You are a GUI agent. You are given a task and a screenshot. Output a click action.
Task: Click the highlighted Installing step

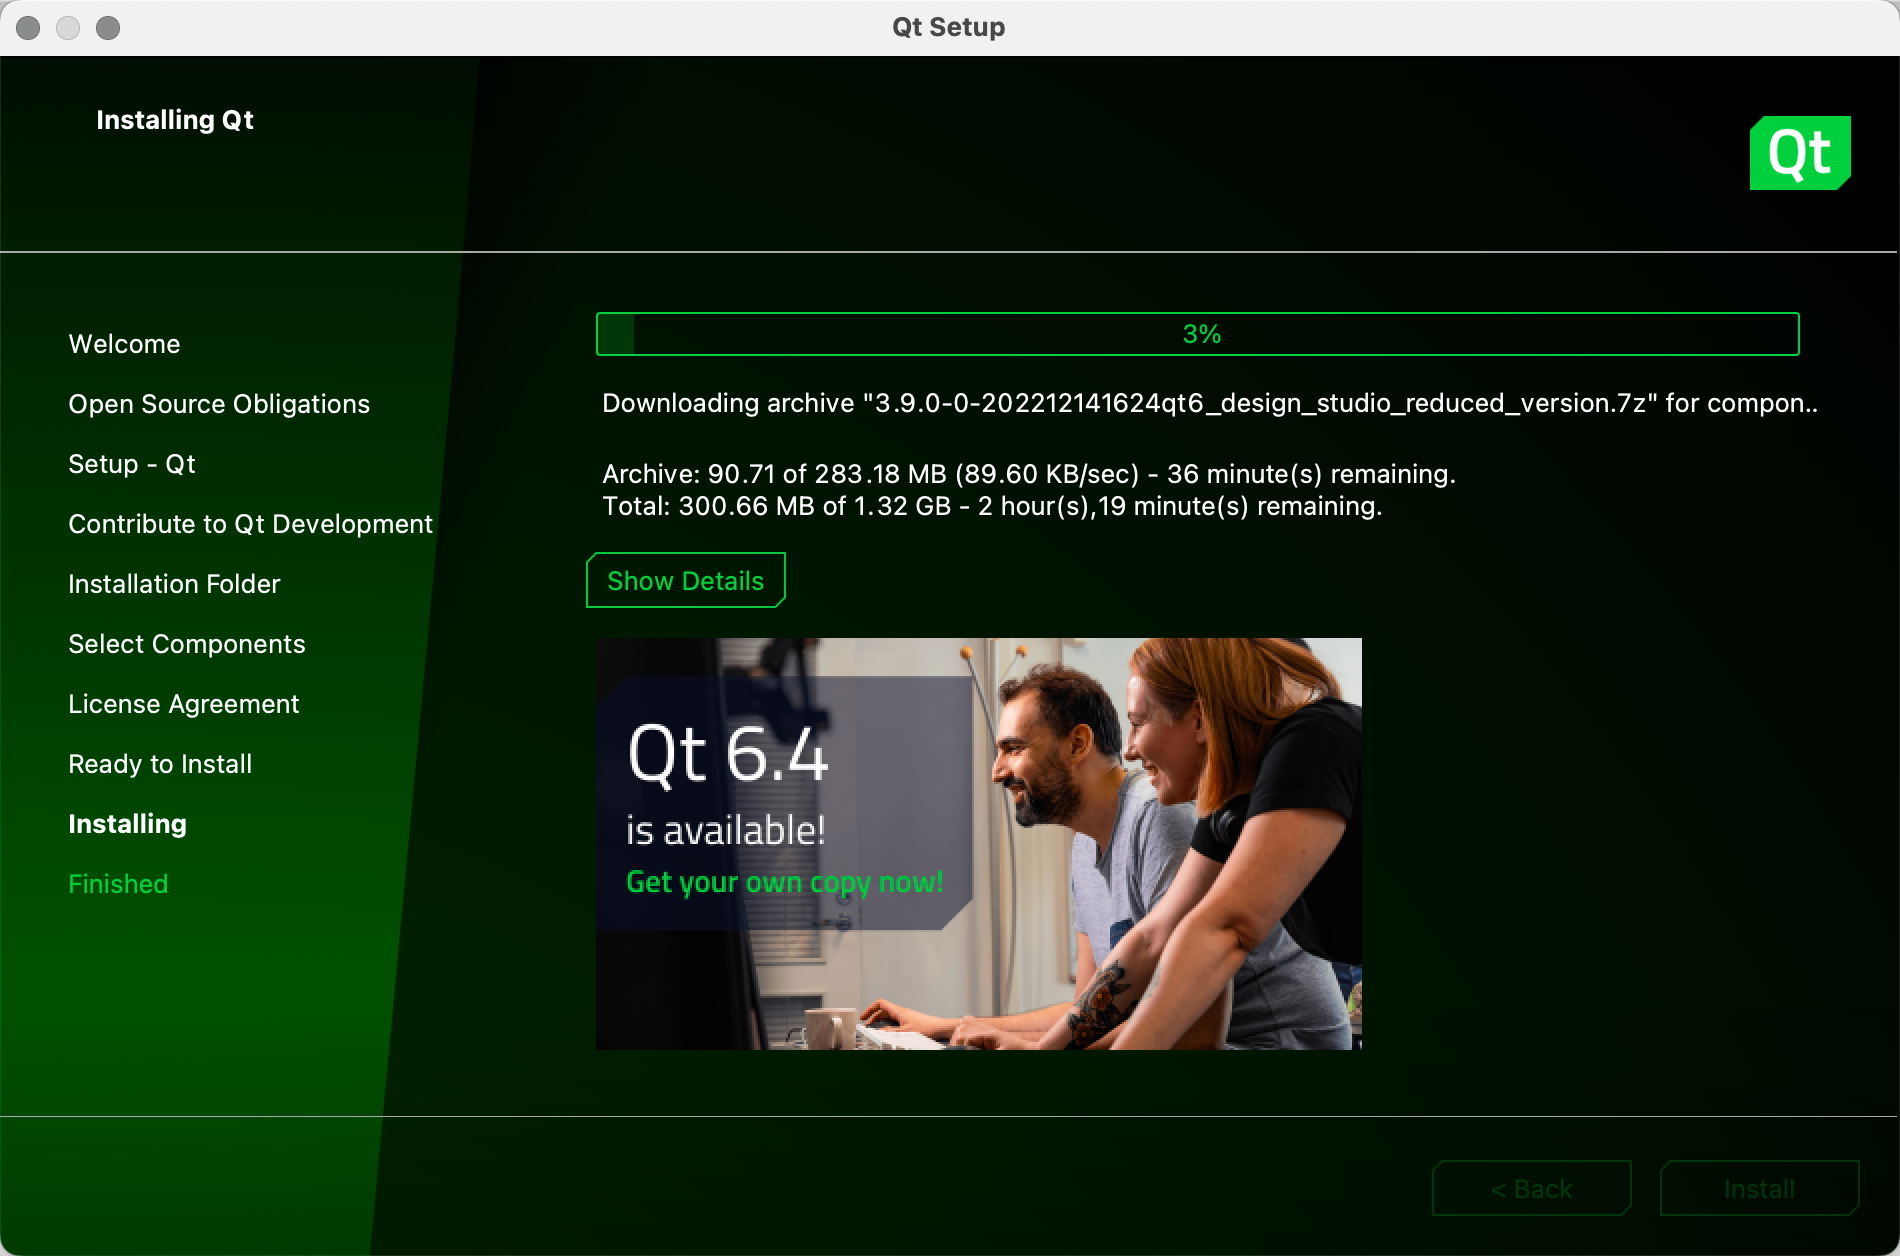click(126, 824)
